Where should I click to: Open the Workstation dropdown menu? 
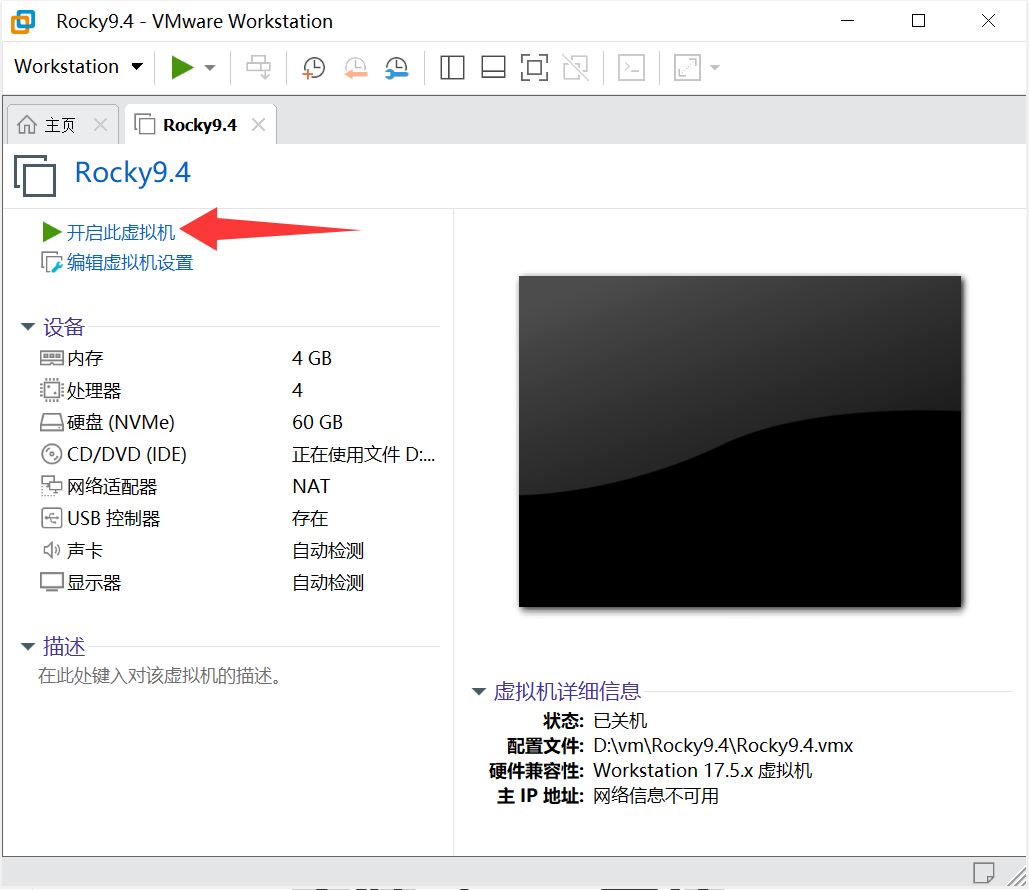[x=78, y=67]
